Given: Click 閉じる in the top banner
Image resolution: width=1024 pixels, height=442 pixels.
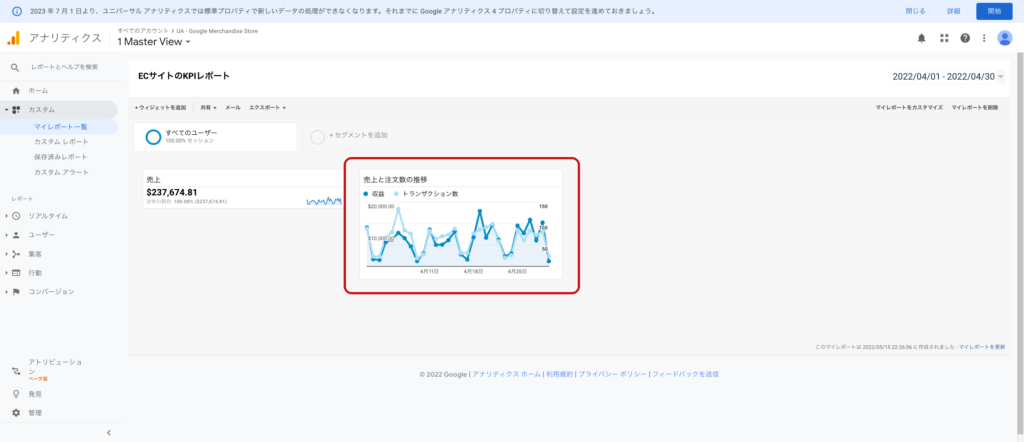Looking at the screenshot, I should 915,11.
